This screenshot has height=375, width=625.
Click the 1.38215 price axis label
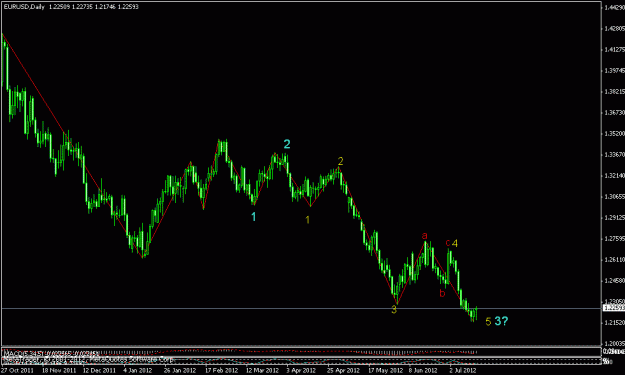(614, 92)
